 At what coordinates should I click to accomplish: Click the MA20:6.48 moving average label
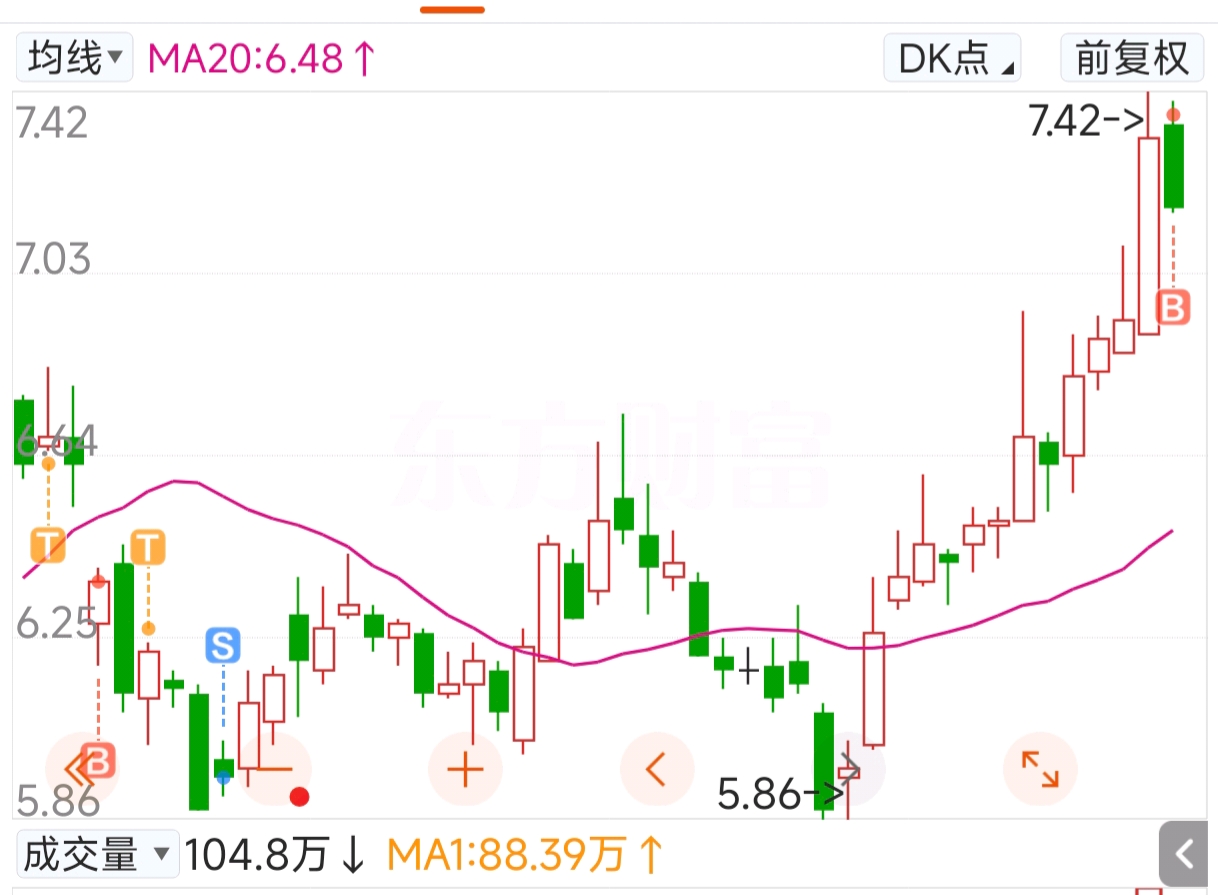click(260, 58)
